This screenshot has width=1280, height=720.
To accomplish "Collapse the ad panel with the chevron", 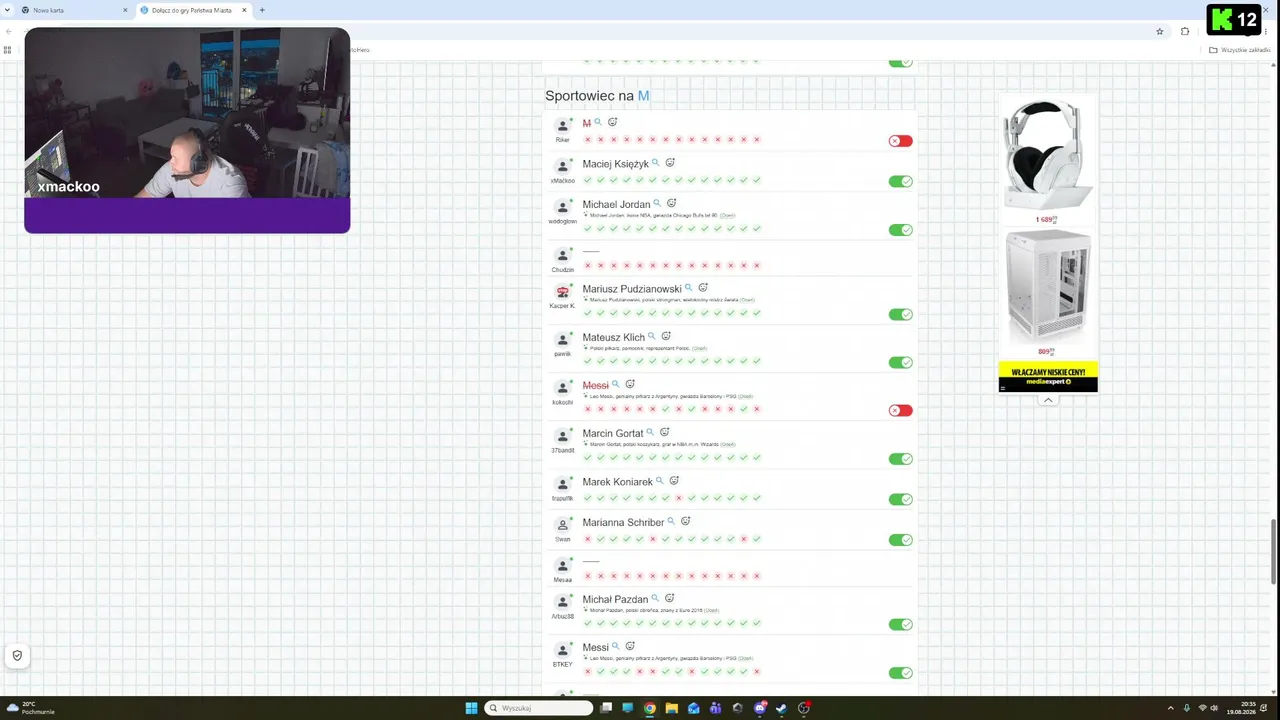I will pos(1048,400).
